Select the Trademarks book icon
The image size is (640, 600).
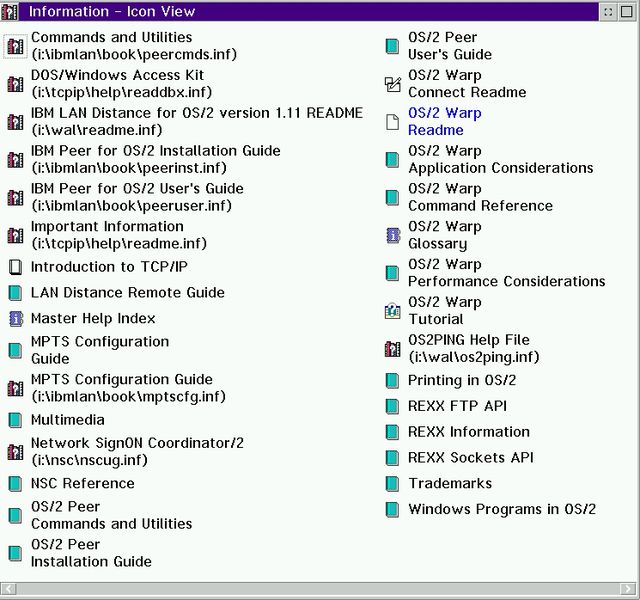[393, 483]
